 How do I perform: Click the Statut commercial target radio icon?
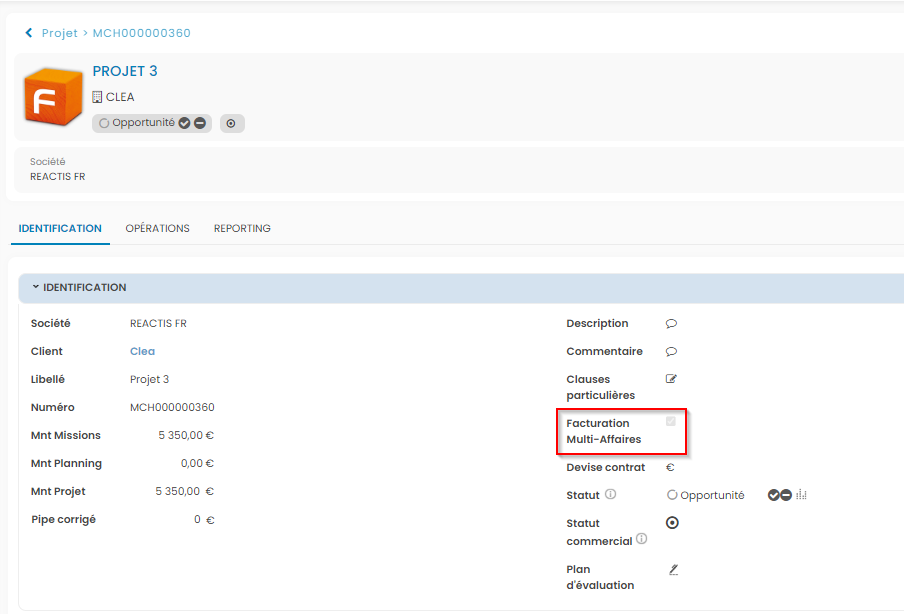(672, 523)
